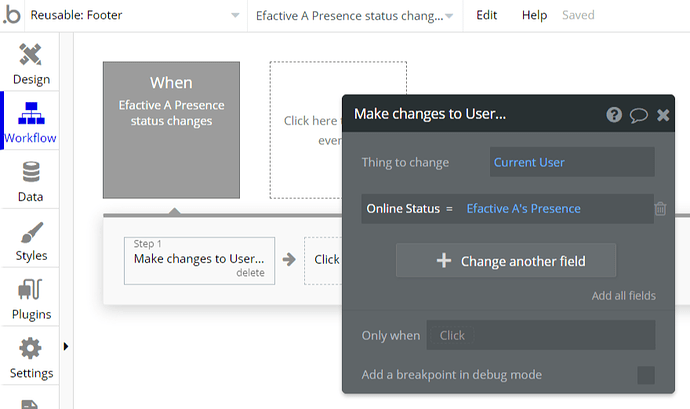Click the Bubble logo icon
The image size is (690, 409).
tap(11, 15)
